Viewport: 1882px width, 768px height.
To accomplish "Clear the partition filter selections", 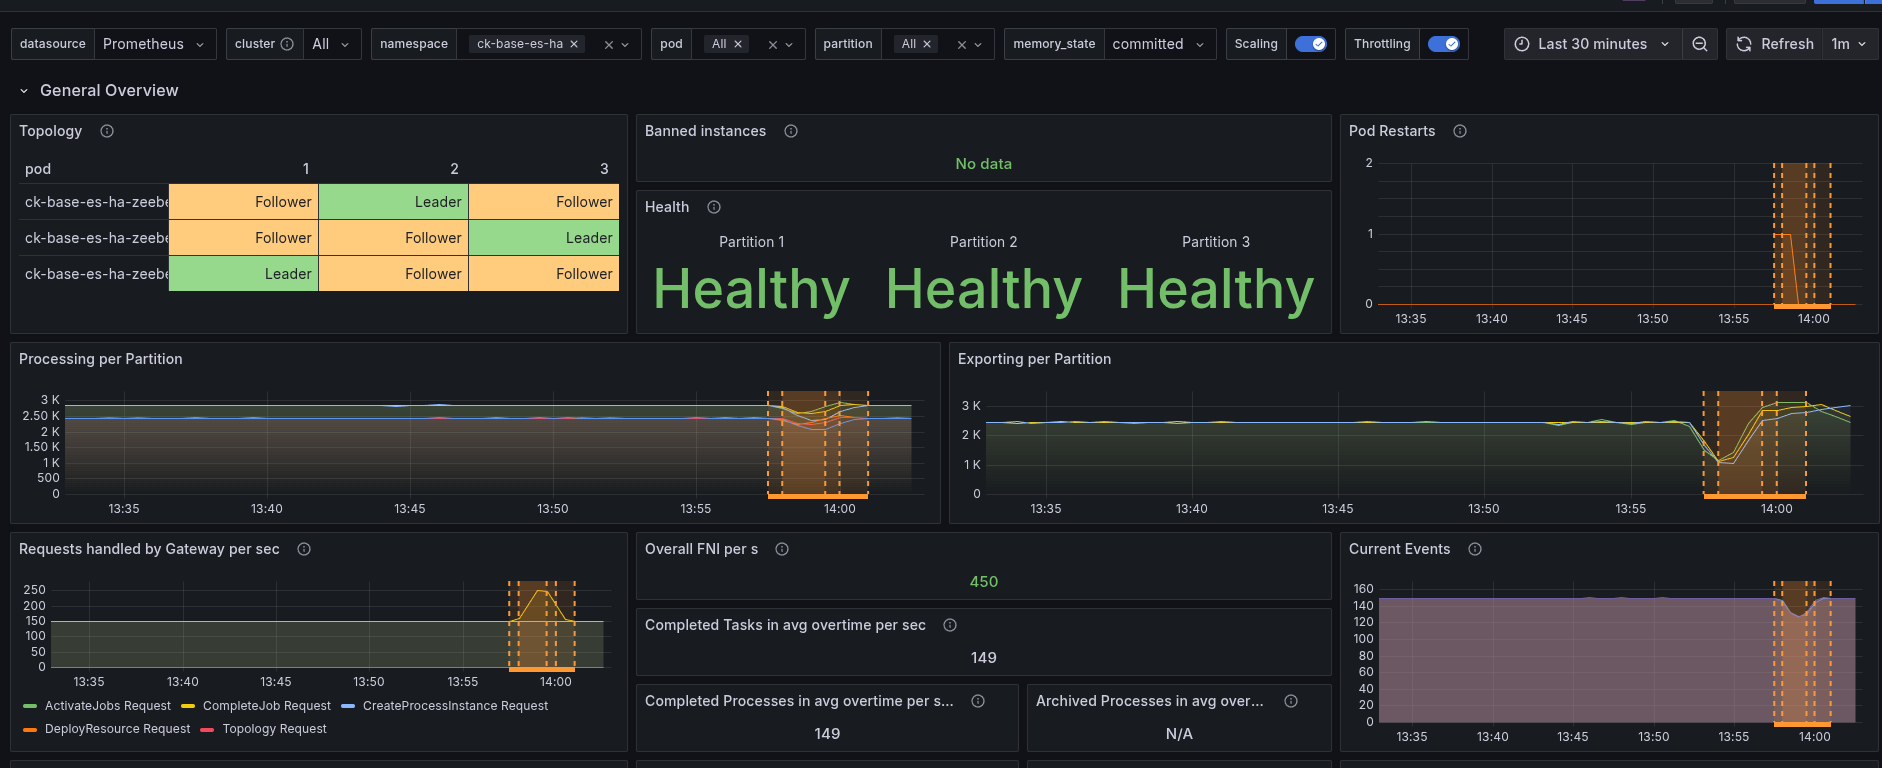I will pos(962,44).
